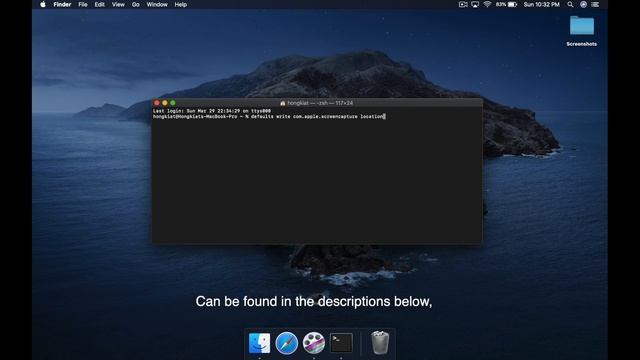
Task: Click the defaults write command text
Action: [316, 117]
